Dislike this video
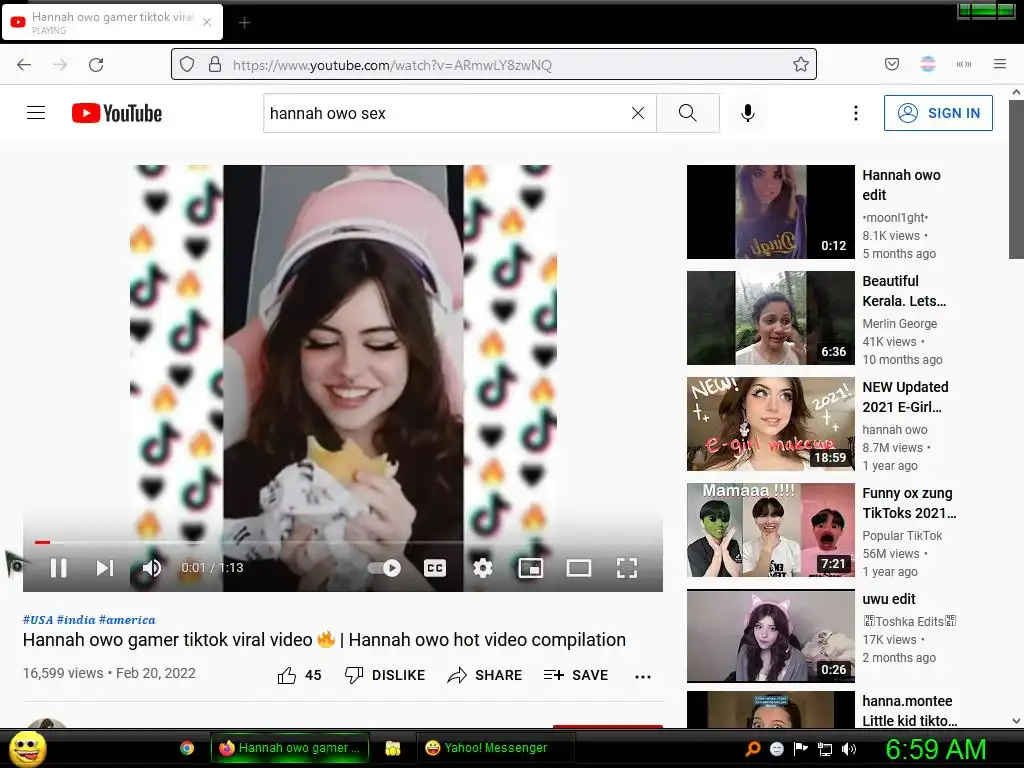The width and height of the screenshot is (1024, 768). 385,675
